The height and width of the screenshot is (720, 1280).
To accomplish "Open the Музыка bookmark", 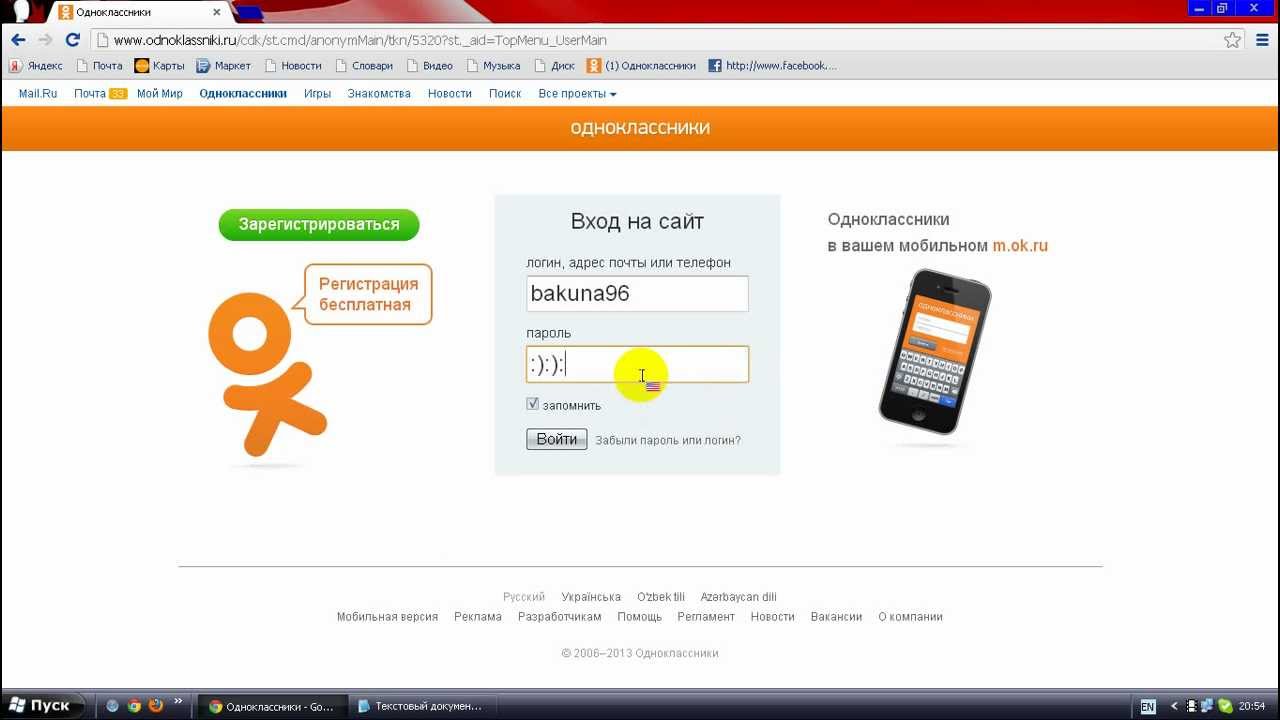I will pyautogui.click(x=492, y=66).
